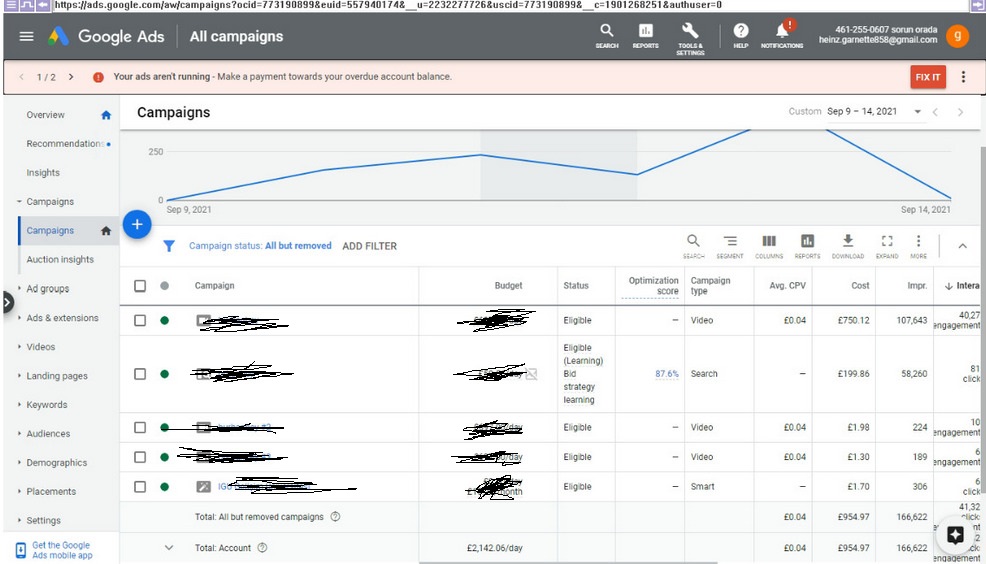Toggle status dot of £750.12 campaign
Screen dimensions: 986x564
tap(164, 320)
